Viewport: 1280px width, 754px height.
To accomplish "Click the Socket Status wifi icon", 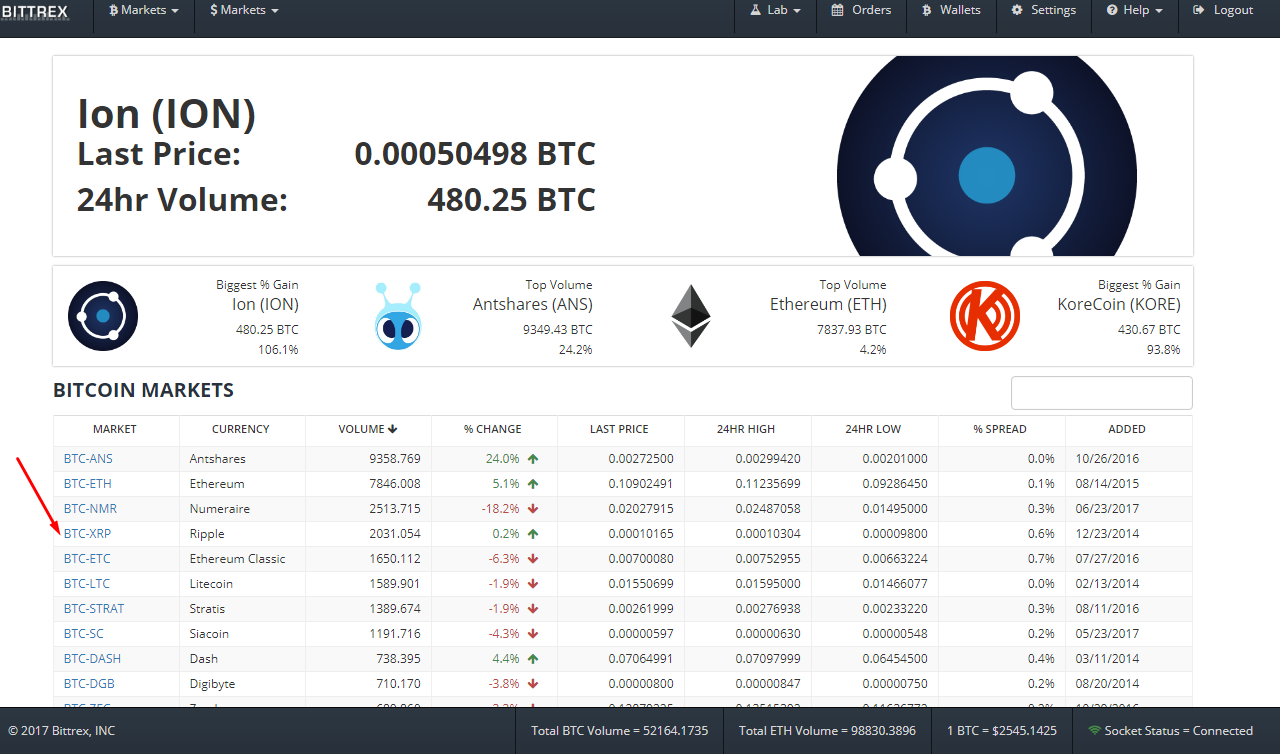I will [x=1095, y=731].
